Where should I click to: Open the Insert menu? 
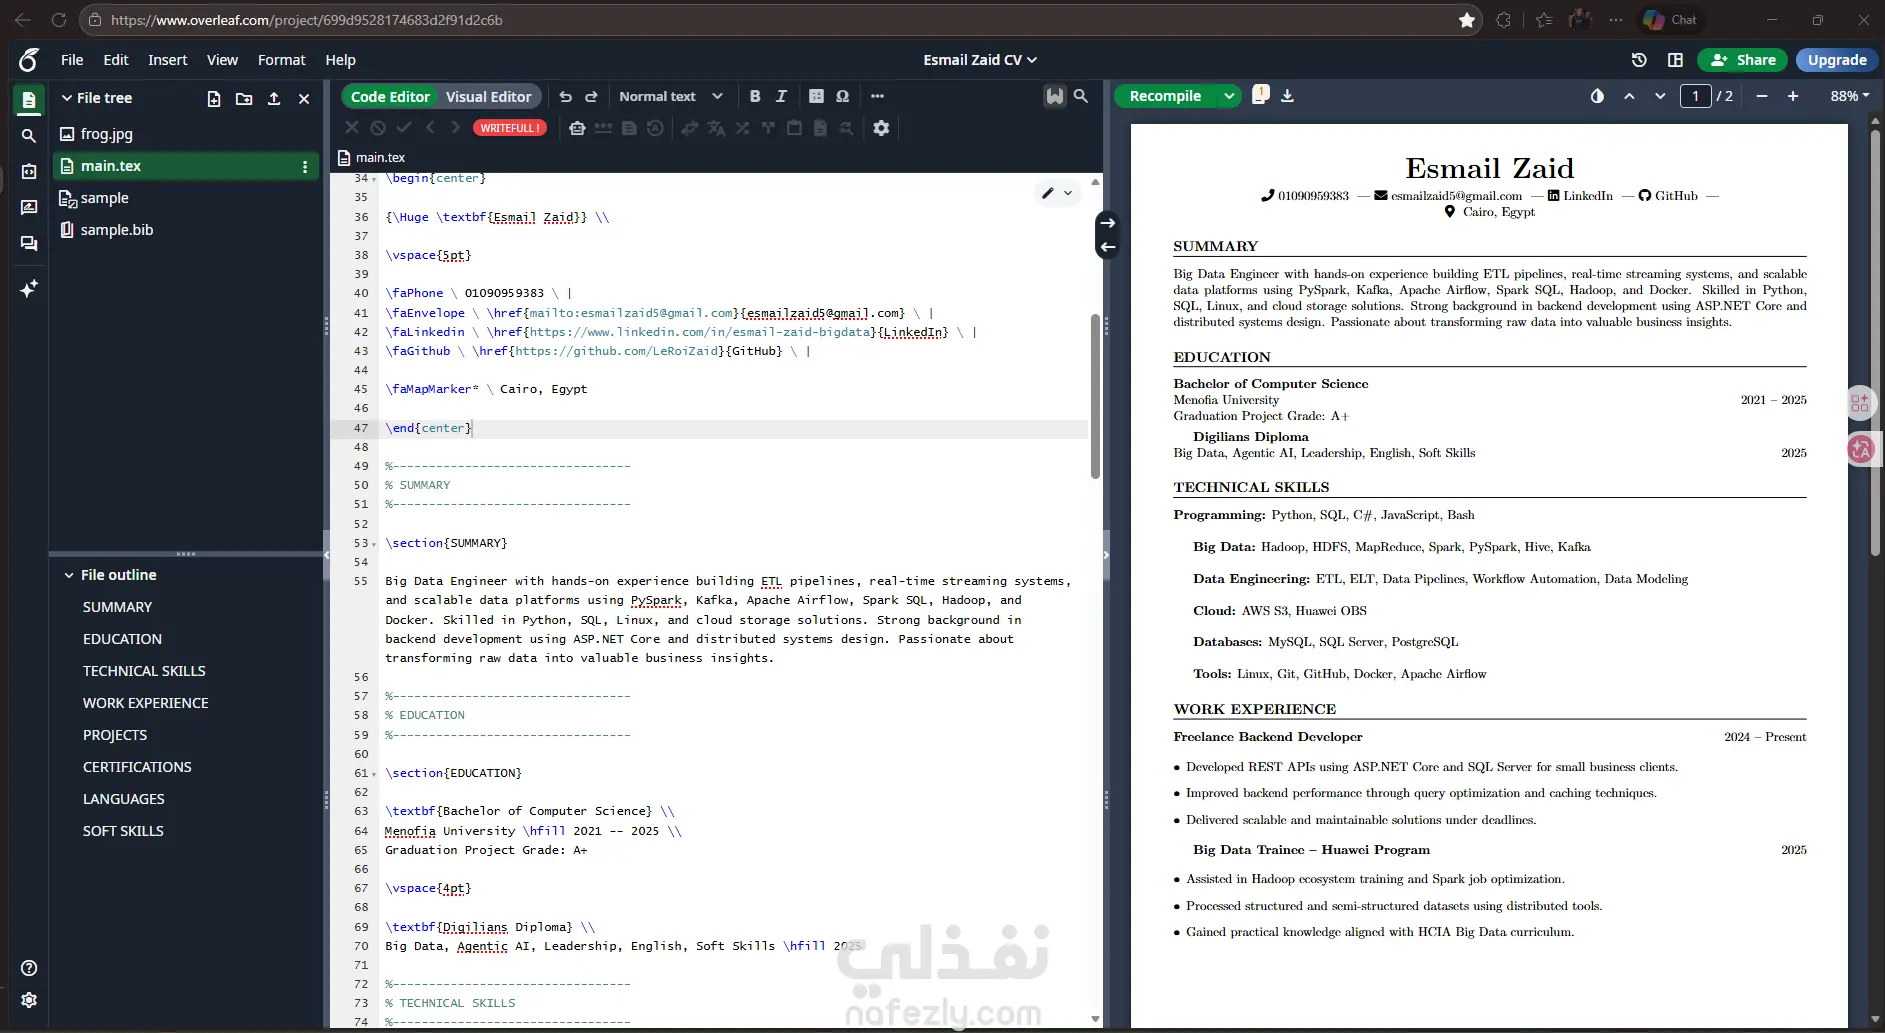tap(168, 60)
